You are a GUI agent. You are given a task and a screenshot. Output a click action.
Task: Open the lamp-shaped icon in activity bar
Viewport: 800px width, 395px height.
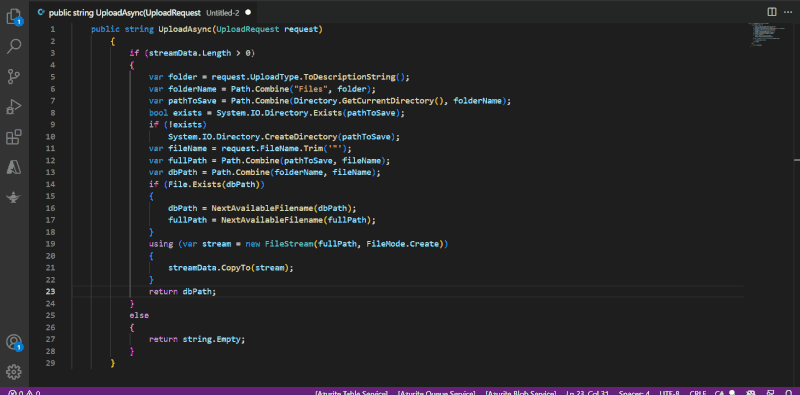[14, 197]
